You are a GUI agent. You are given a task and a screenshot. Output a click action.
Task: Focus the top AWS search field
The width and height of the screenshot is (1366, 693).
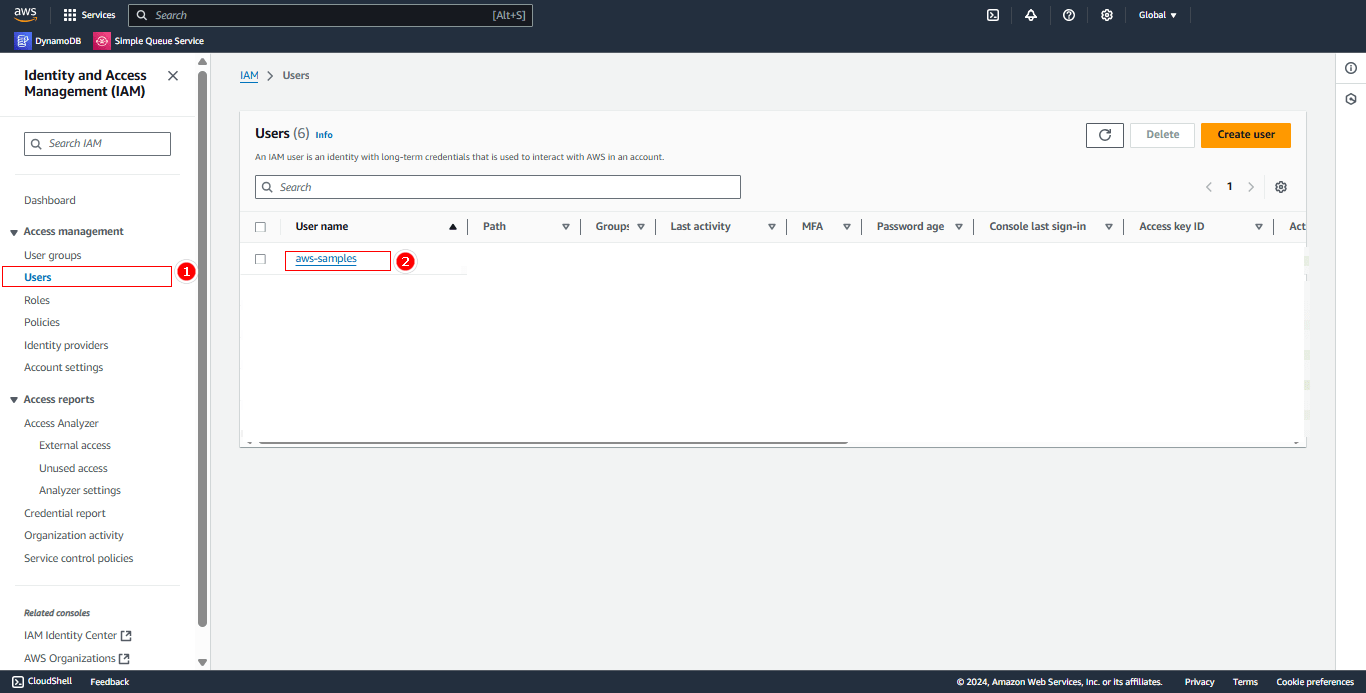tap(330, 15)
